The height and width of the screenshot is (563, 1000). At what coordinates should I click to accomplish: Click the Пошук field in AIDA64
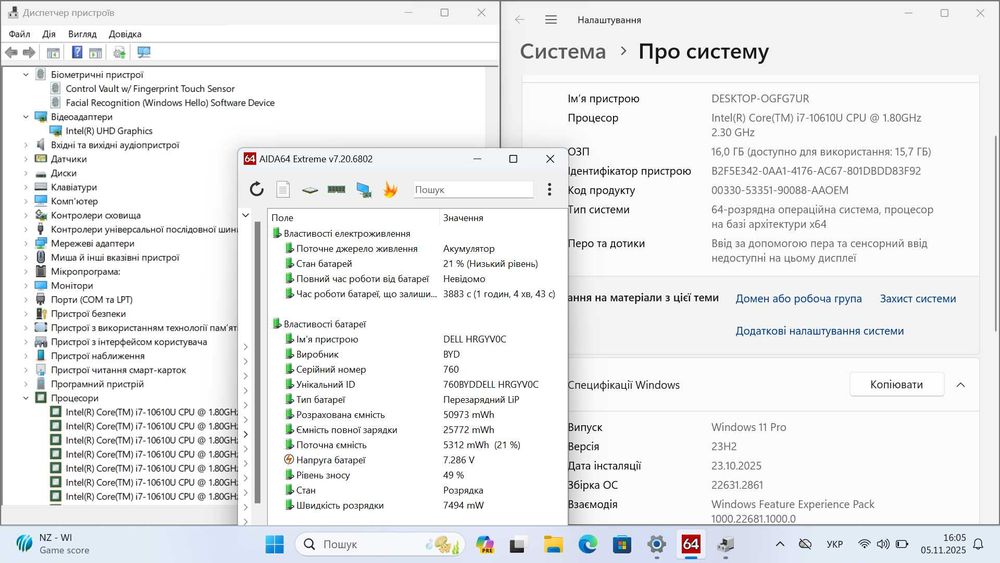(473, 189)
